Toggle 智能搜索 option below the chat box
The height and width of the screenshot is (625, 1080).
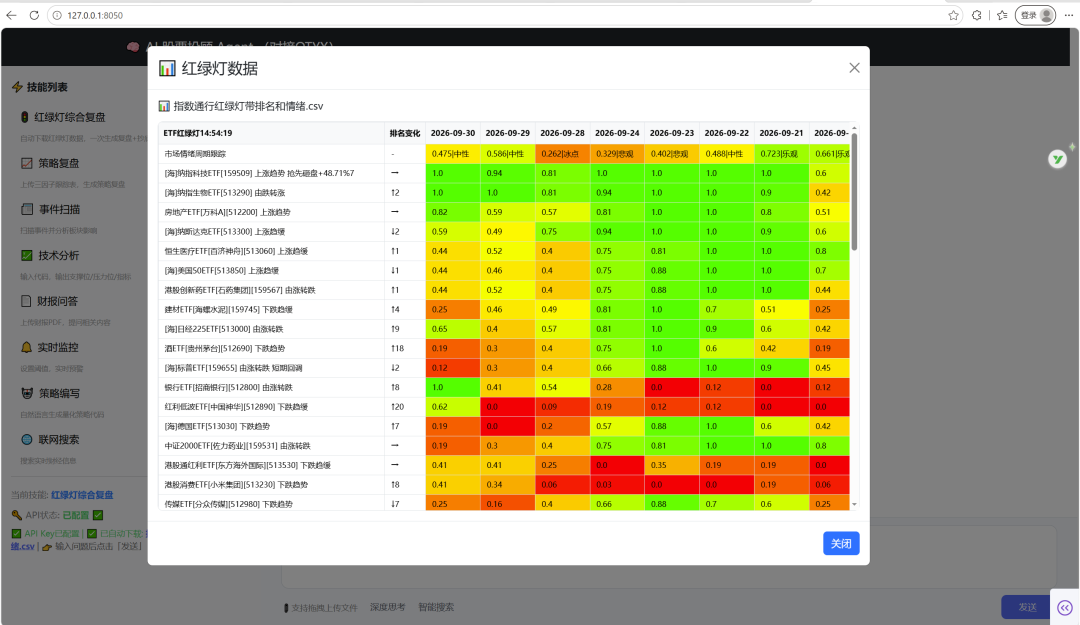436,607
